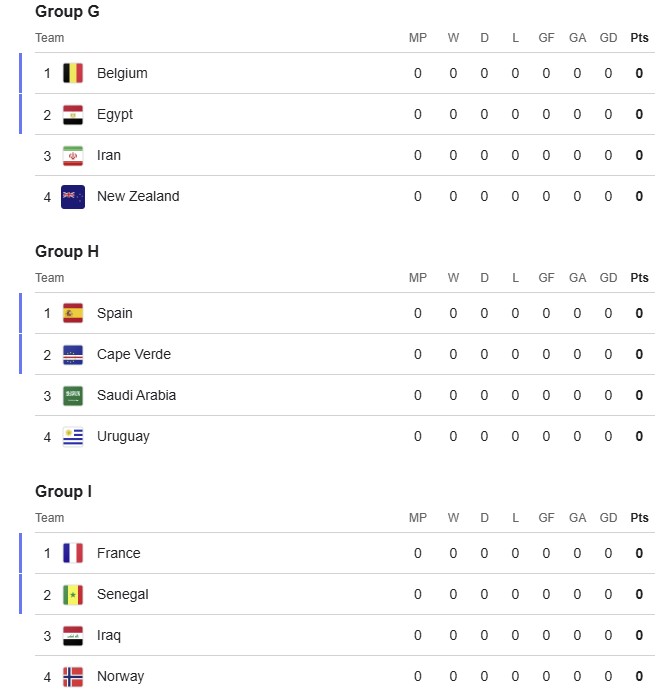Click the Pts column header in Group G
This screenshot has height=692, width=672.
click(x=639, y=38)
